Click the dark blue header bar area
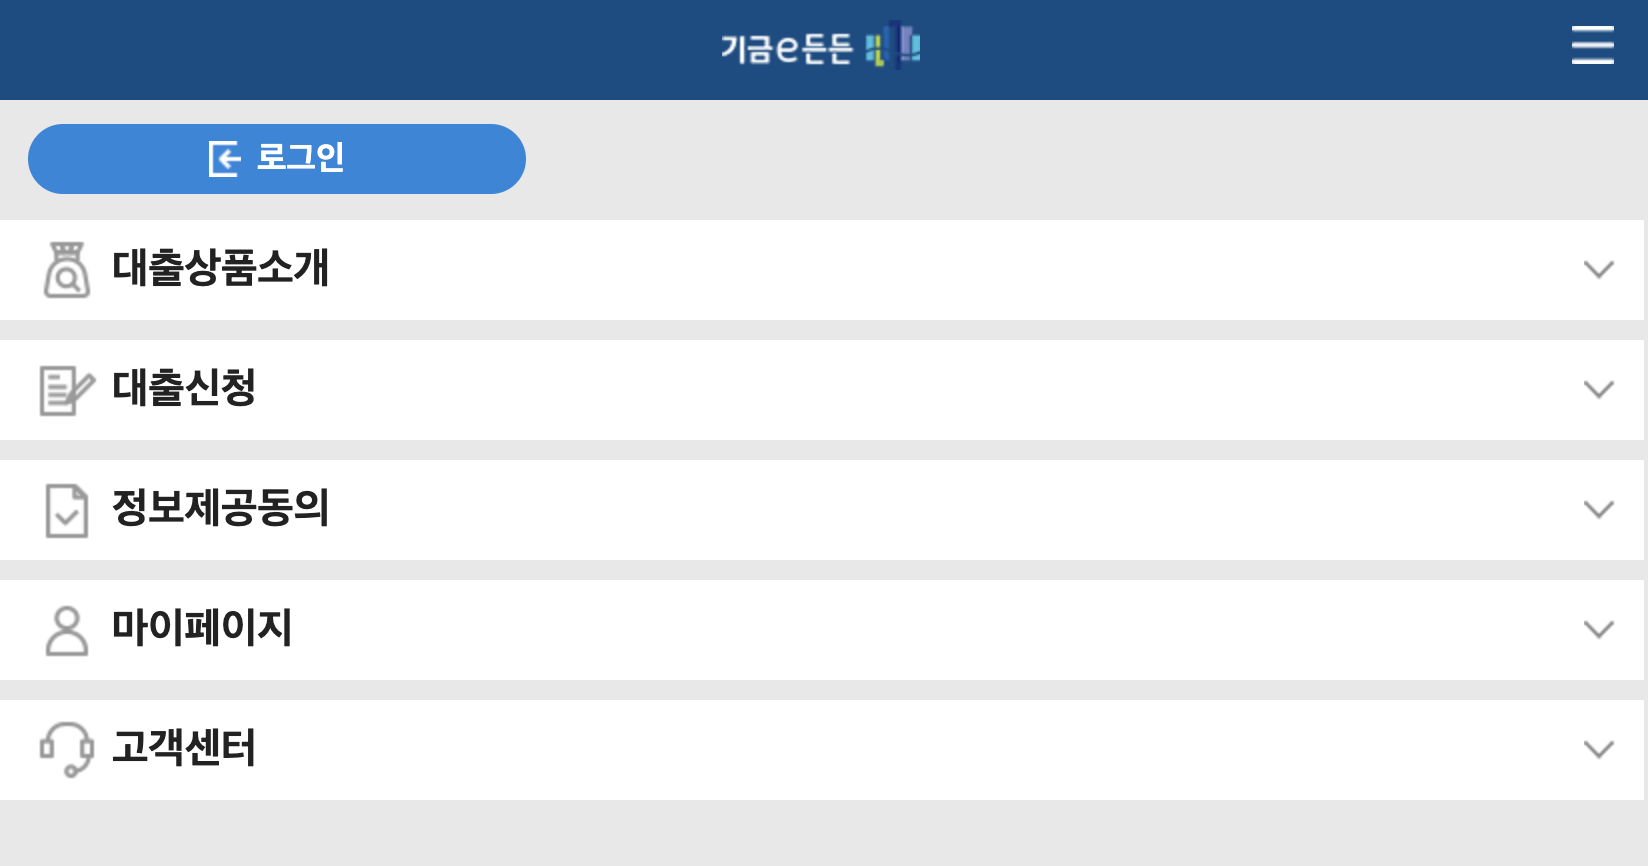 [x=400, y=46]
